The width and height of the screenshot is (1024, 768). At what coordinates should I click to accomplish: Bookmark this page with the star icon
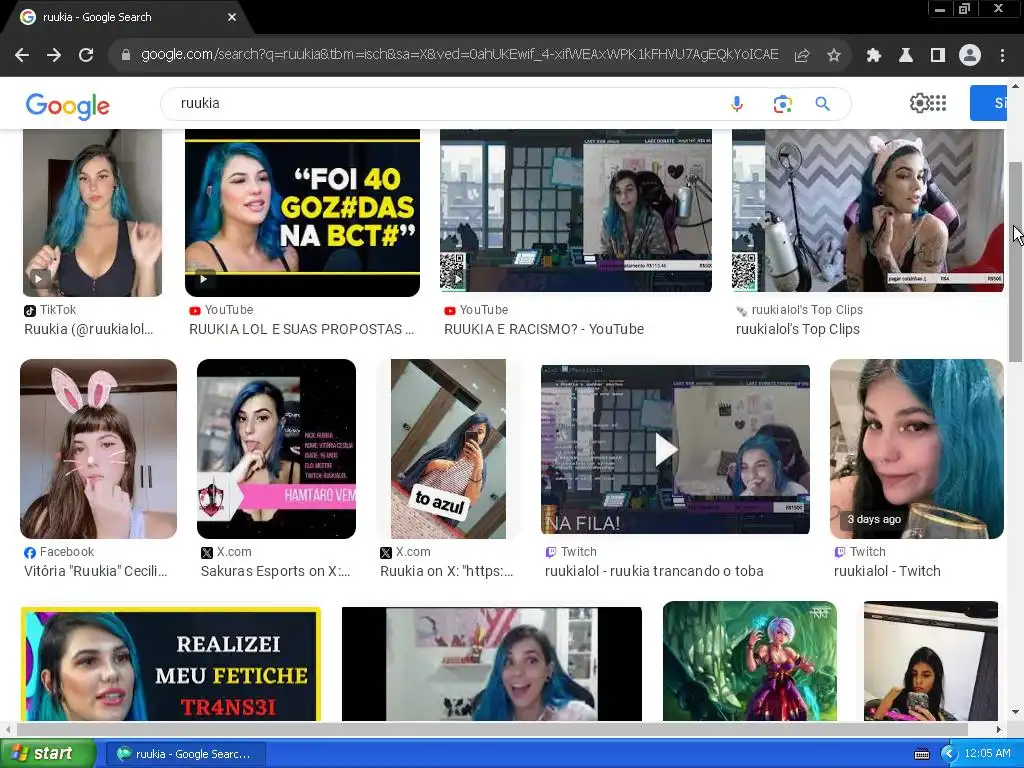[x=834, y=56]
